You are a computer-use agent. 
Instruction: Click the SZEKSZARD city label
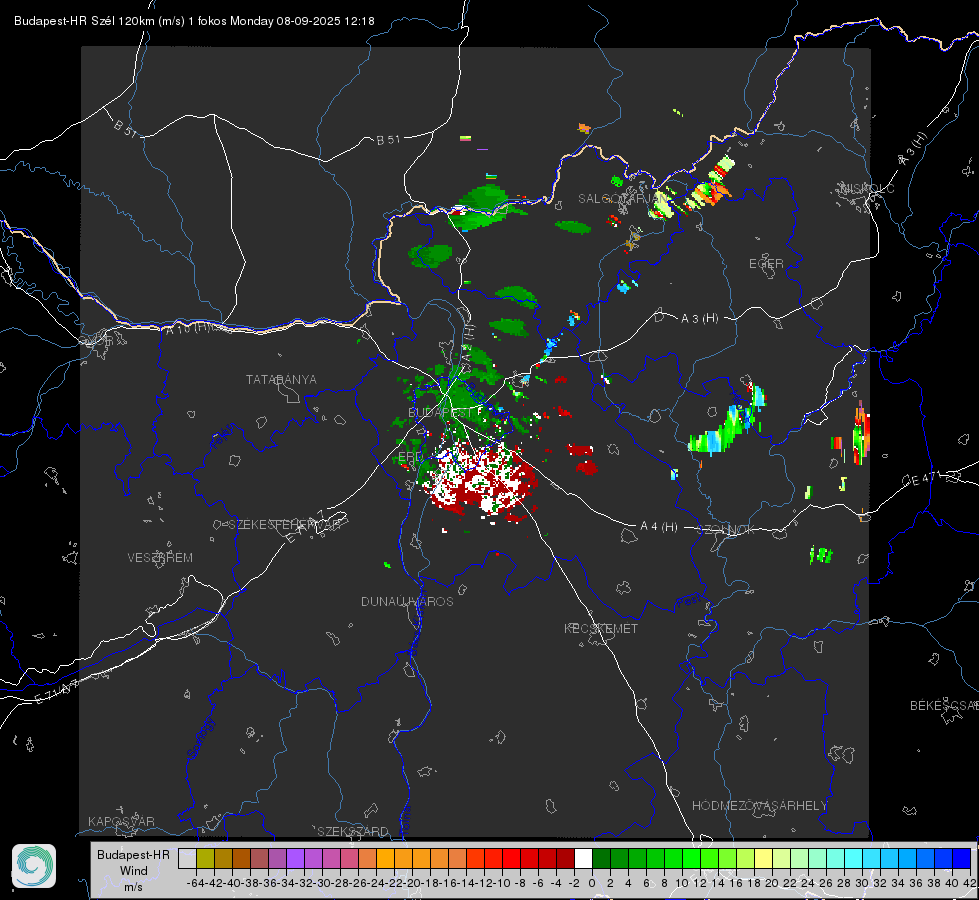click(353, 831)
